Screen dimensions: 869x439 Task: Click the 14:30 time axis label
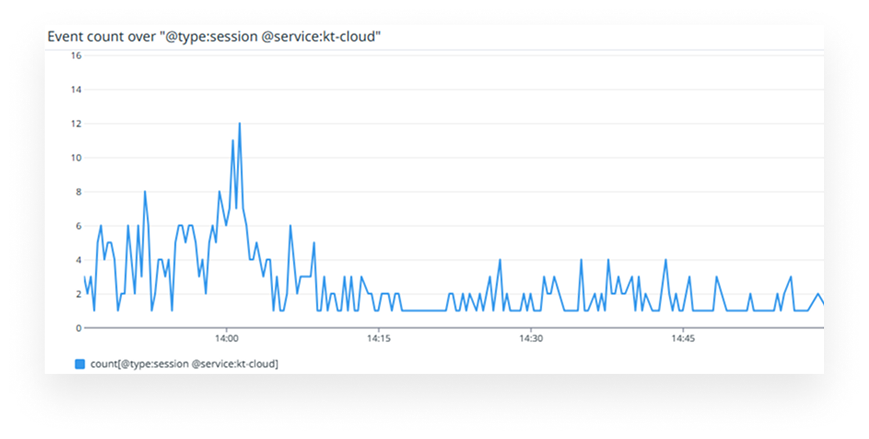pyautogui.click(x=530, y=339)
